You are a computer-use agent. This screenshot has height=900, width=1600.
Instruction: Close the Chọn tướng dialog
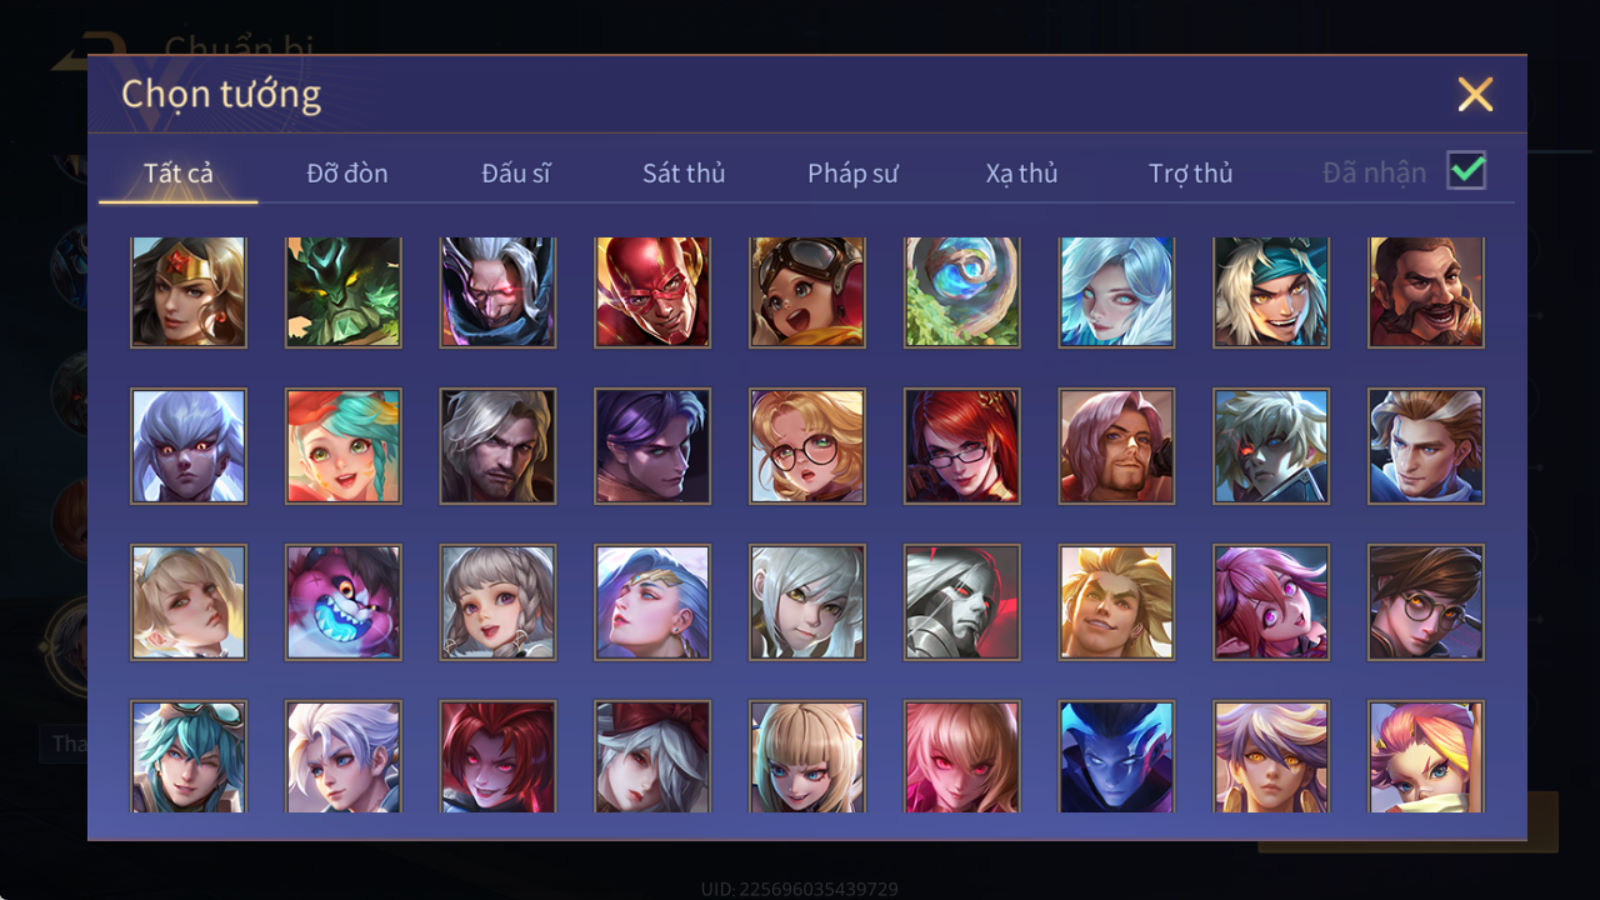pyautogui.click(x=1475, y=95)
